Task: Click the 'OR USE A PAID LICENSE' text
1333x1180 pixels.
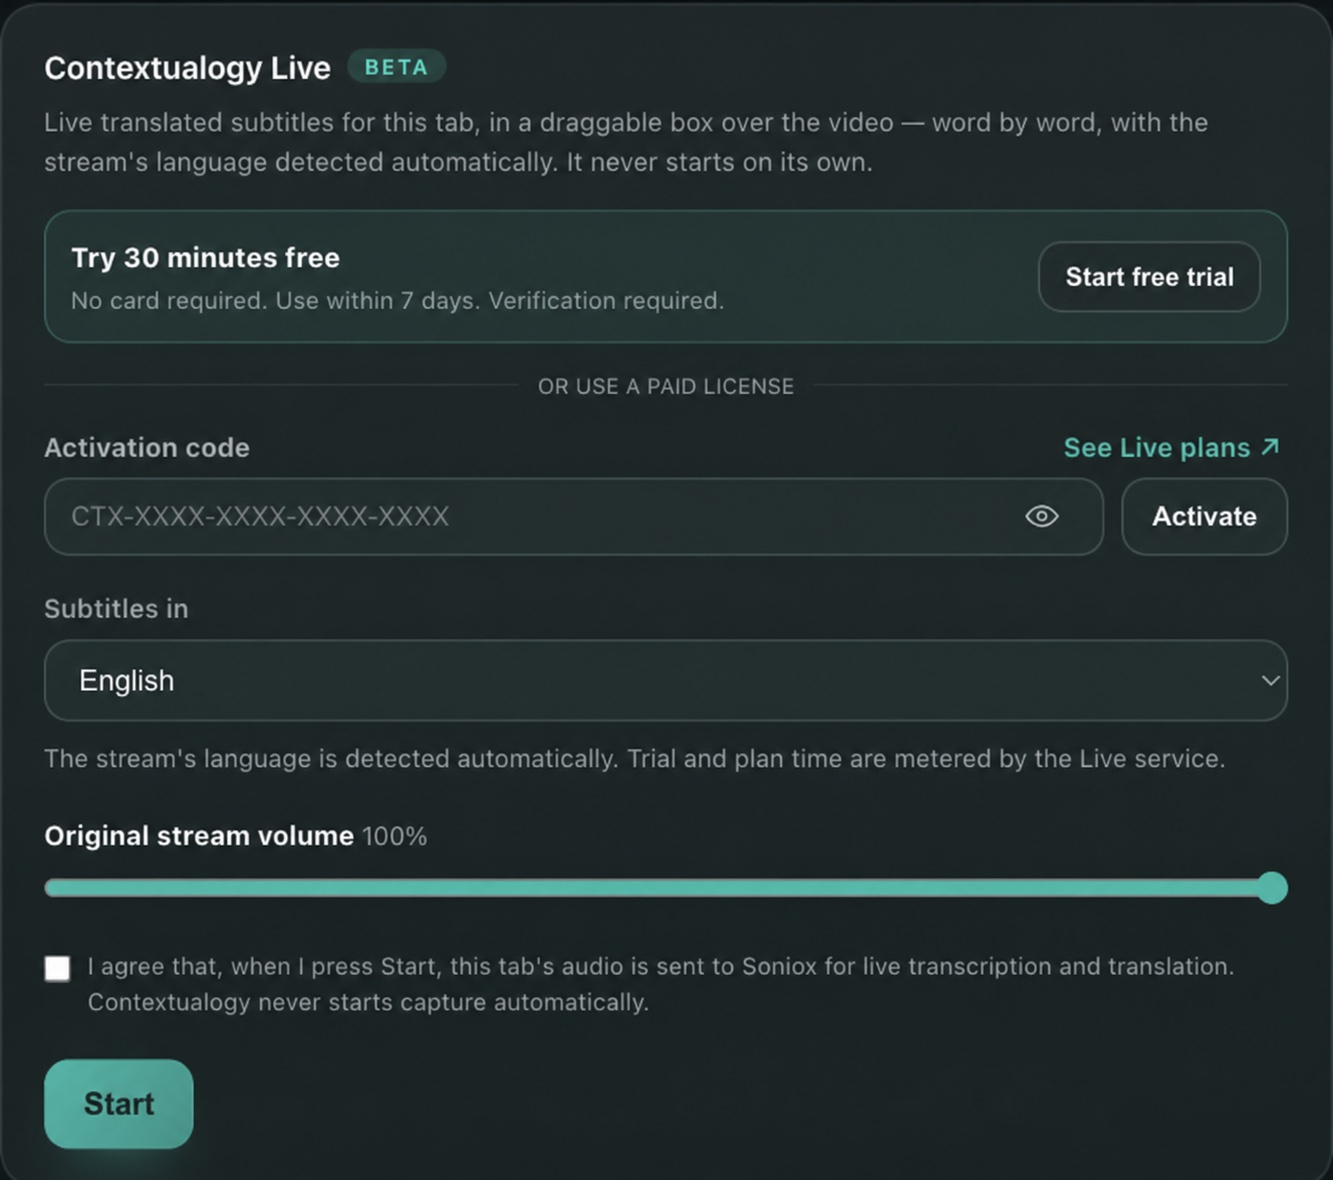Action: click(x=666, y=386)
